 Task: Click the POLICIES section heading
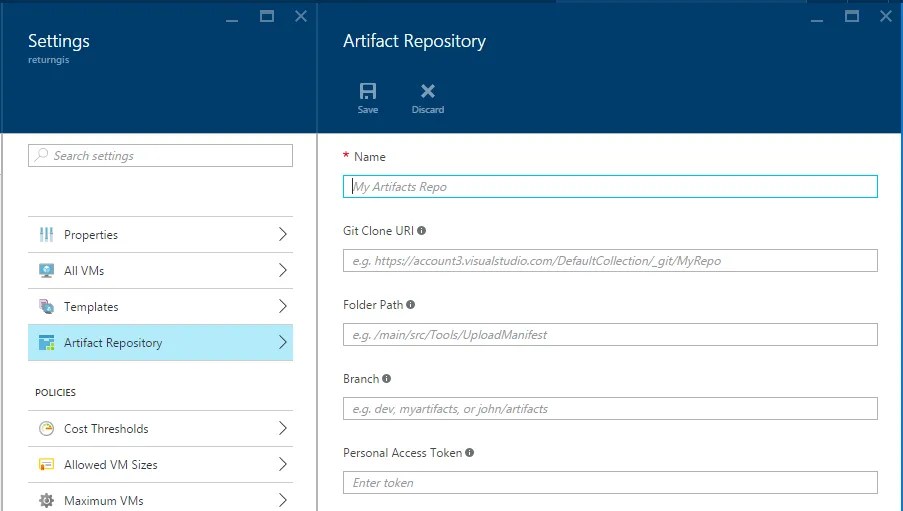tap(55, 392)
